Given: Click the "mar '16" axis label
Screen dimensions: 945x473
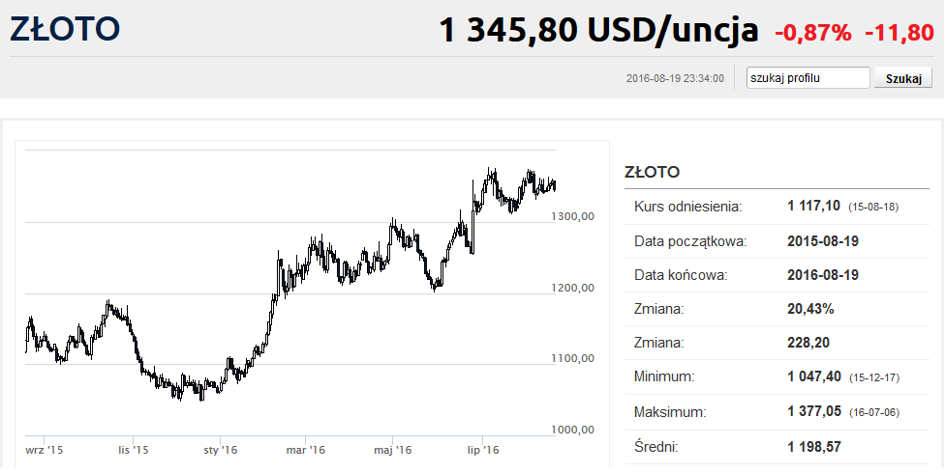Looking at the screenshot, I should [x=306, y=450].
